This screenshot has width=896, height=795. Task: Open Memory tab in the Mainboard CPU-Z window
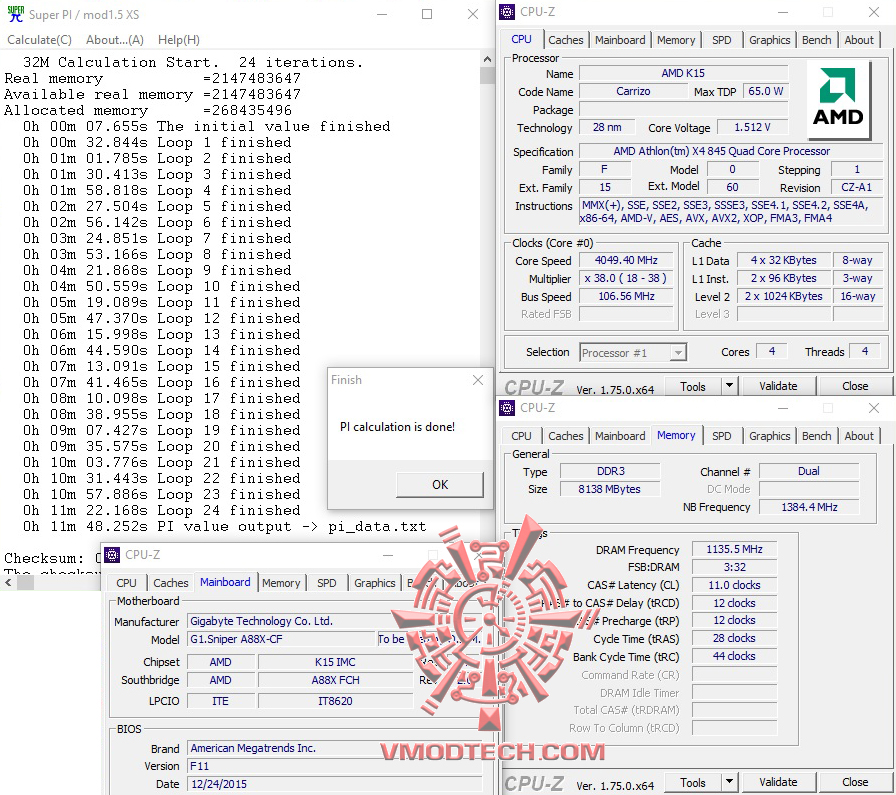click(281, 583)
